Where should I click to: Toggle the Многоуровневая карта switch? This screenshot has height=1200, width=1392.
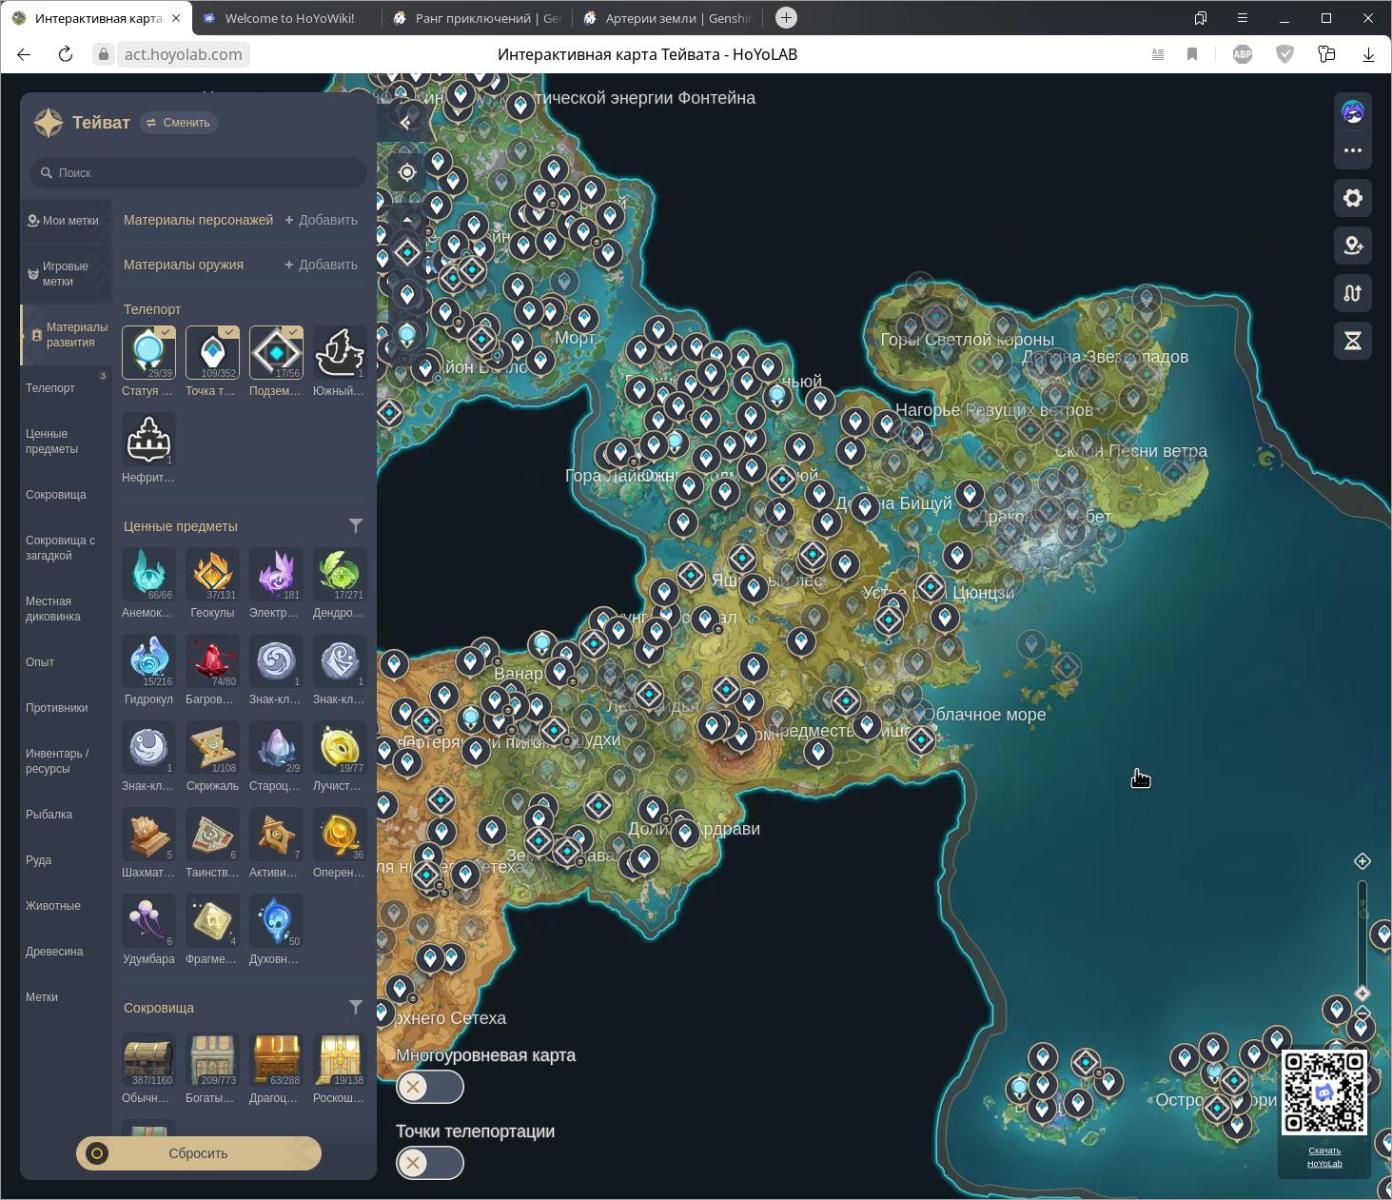click(430, 1087)
